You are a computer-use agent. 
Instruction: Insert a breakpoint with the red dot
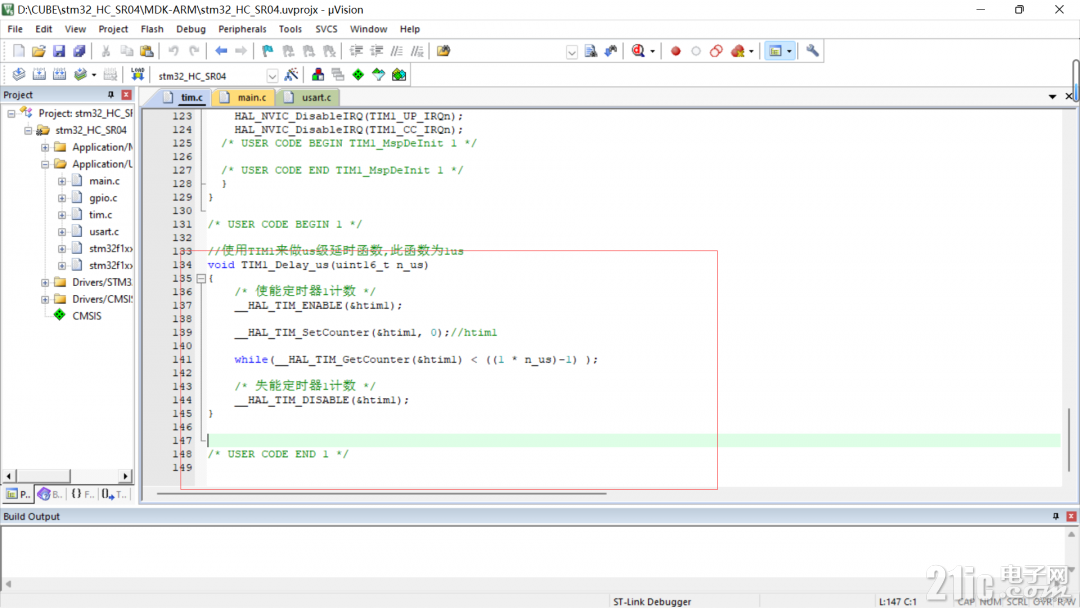pyautogui.click(x=676, y=51)
